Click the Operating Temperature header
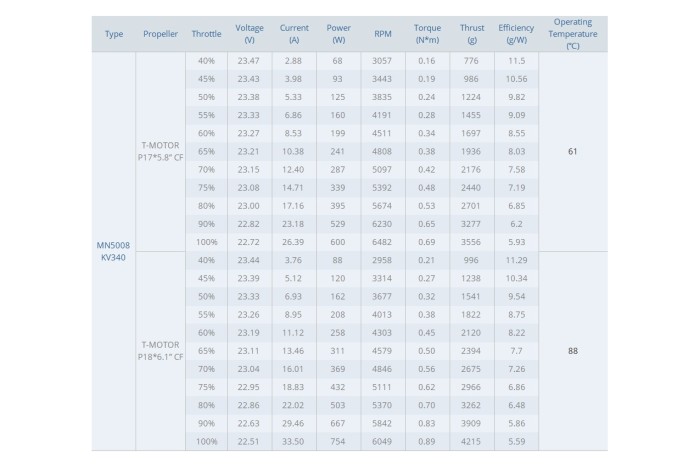 [x=573, y=34]
